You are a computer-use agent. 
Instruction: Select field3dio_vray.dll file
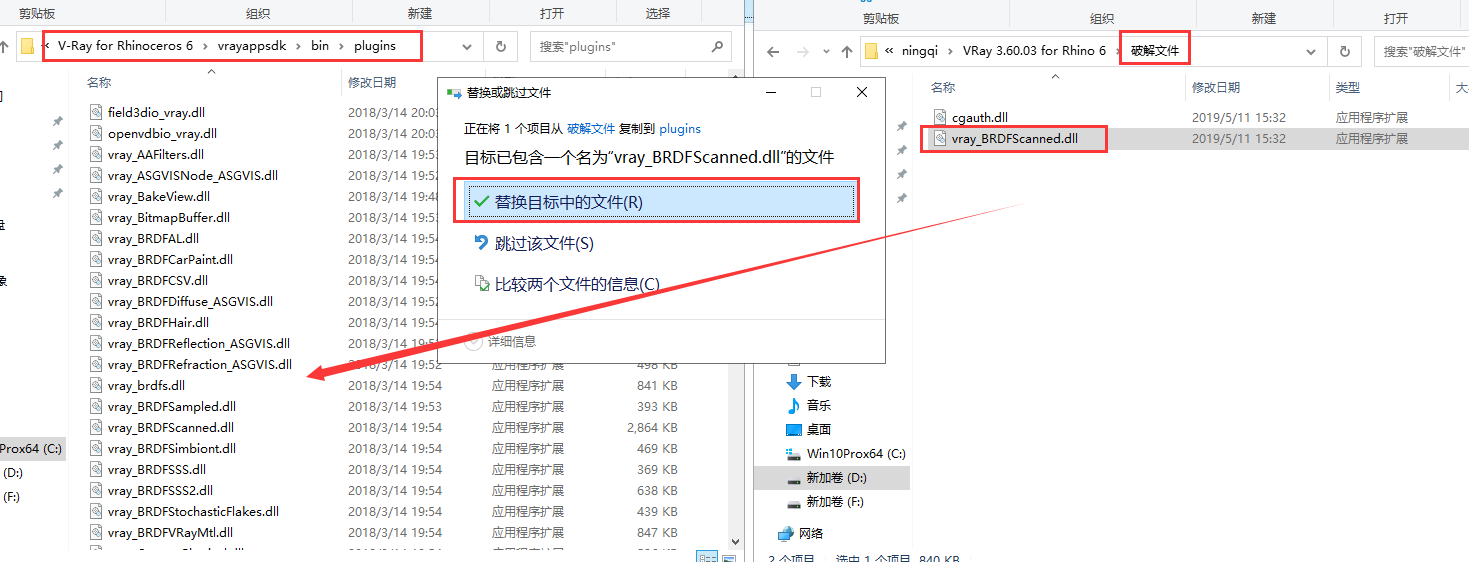(x=156, y=112)
